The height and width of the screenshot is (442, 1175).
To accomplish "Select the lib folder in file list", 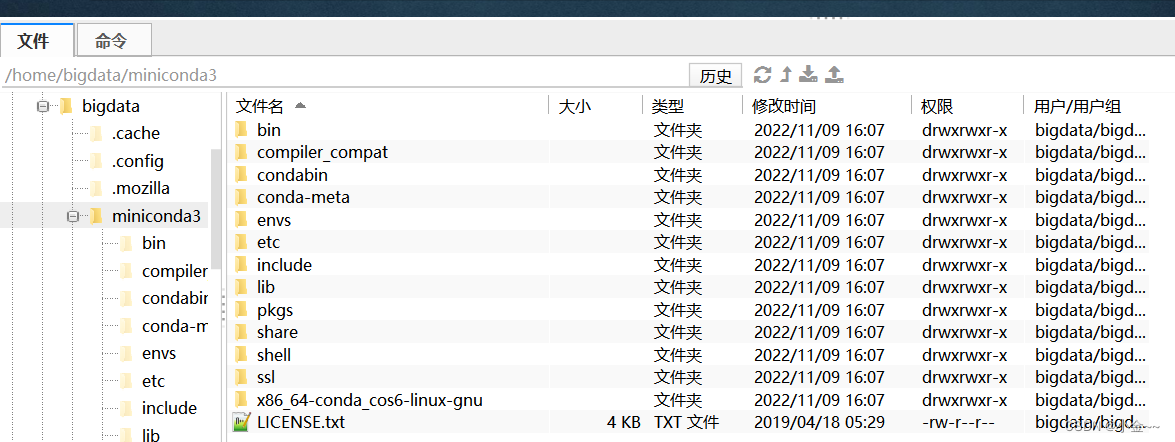I will pyautogui.click(x=266, y=287).
